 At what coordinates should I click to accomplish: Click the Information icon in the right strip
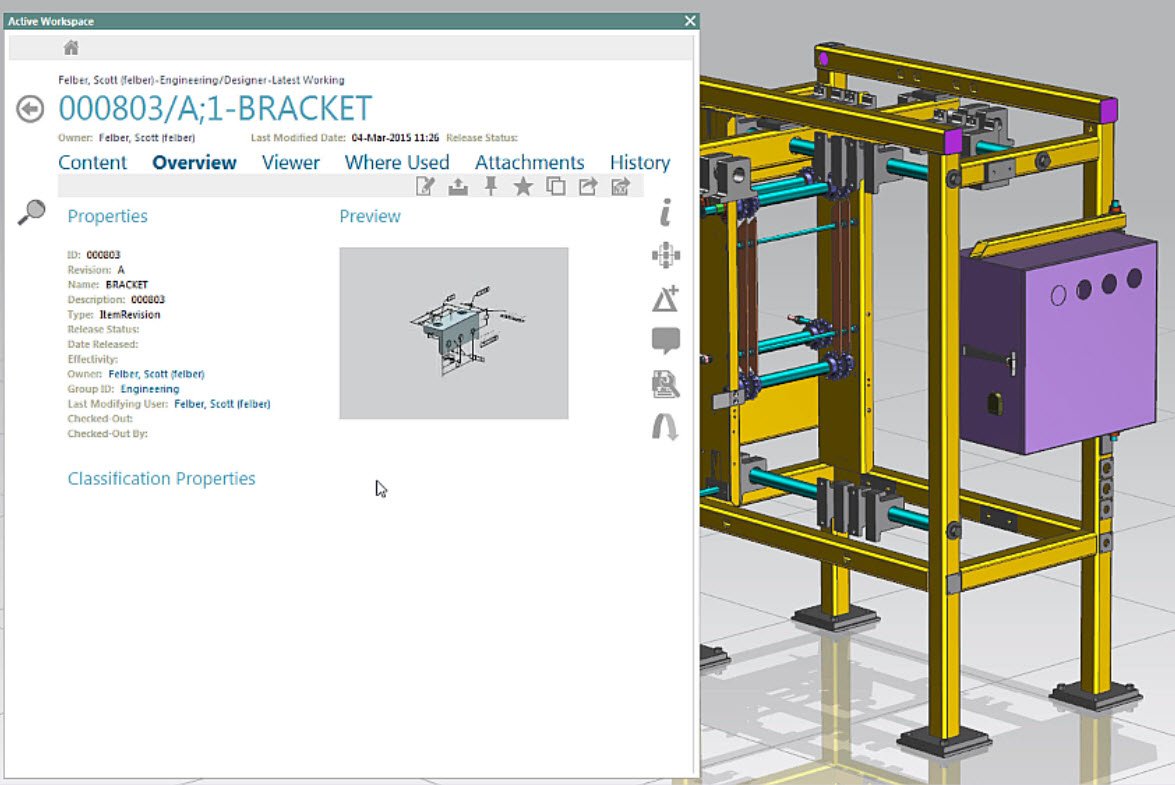coord(665,212)
